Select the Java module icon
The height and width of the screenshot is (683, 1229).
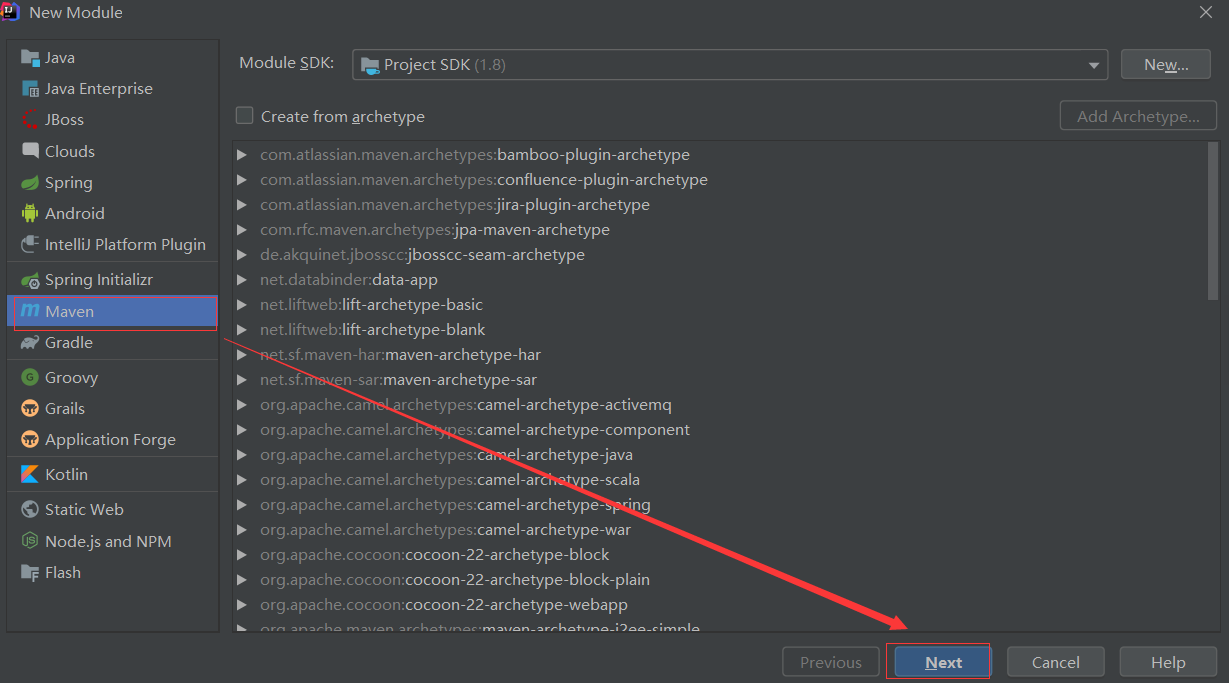click(x=29, y=58)
